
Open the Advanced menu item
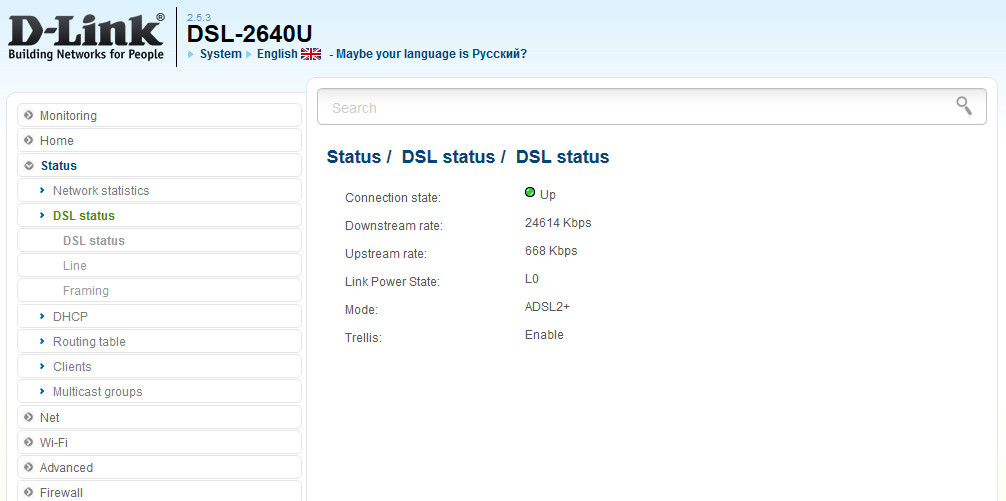pyautogui.click(x=159, y=468)
